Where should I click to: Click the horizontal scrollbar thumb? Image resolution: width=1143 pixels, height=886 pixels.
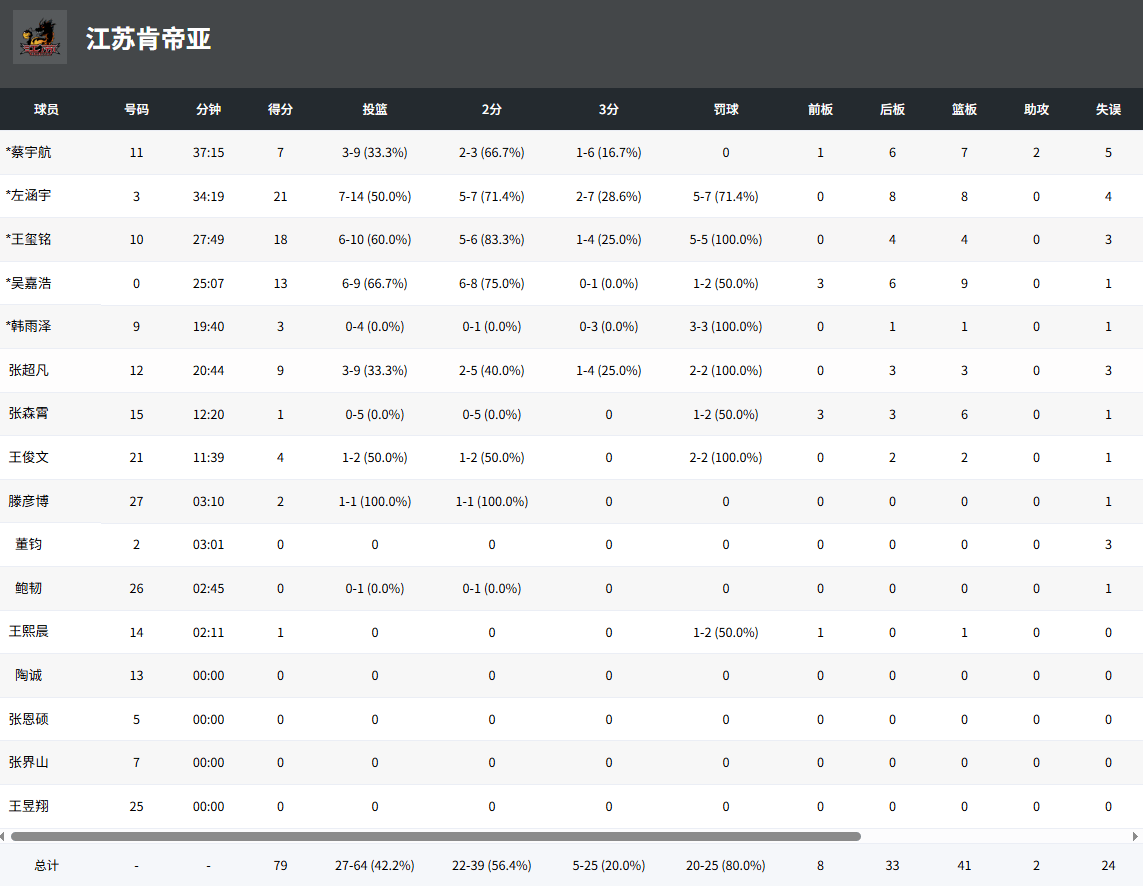[x=435, y=836]
